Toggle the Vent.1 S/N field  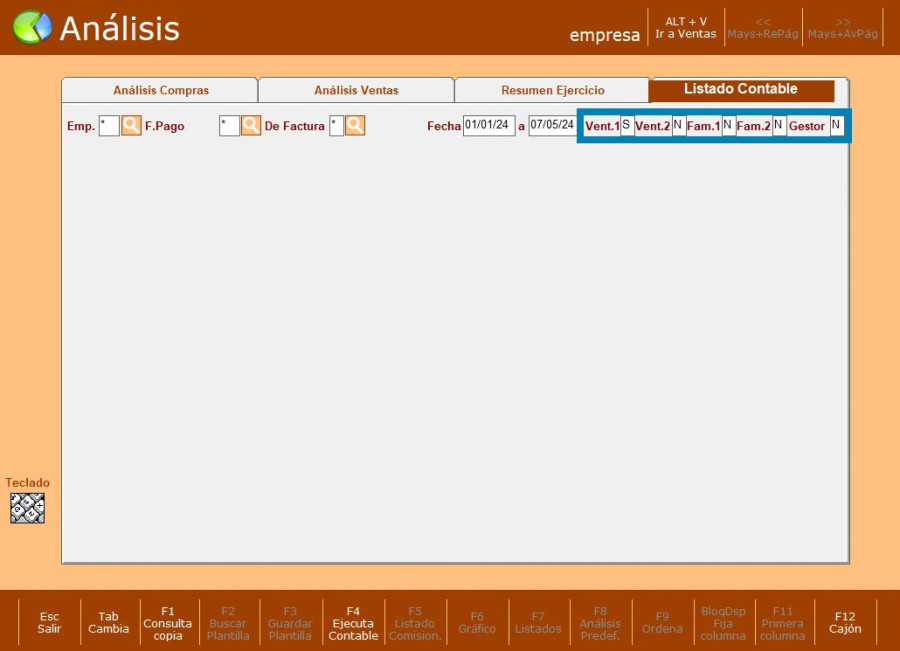(x=627, y=126)
